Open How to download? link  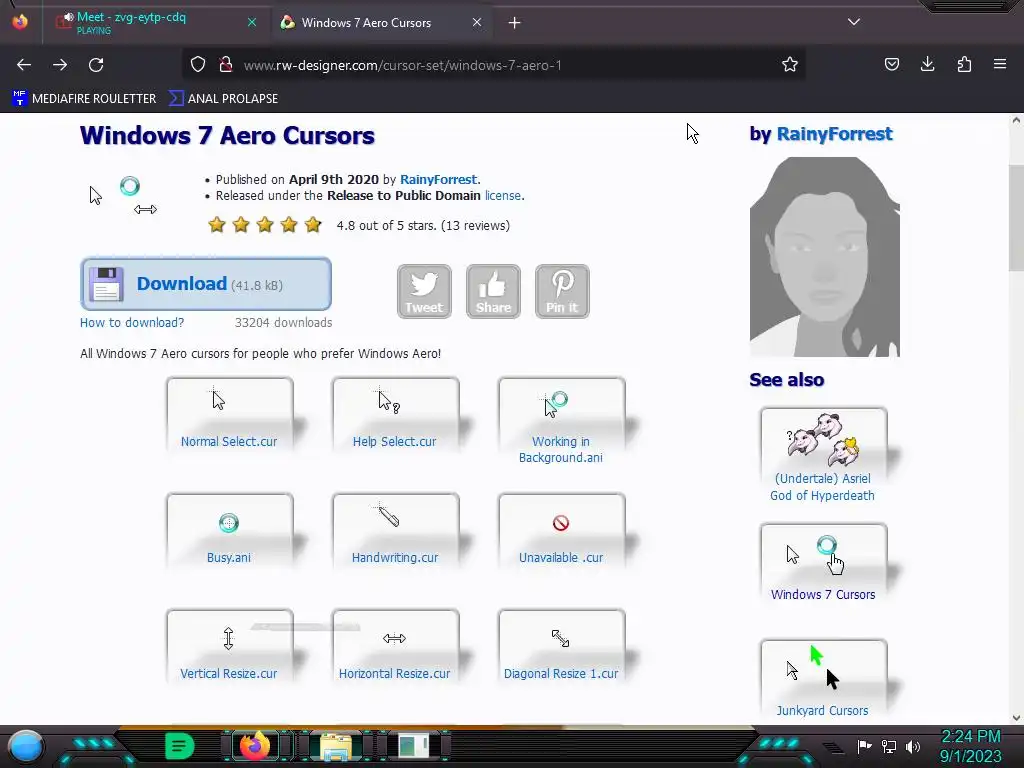[x=132, y=323]
